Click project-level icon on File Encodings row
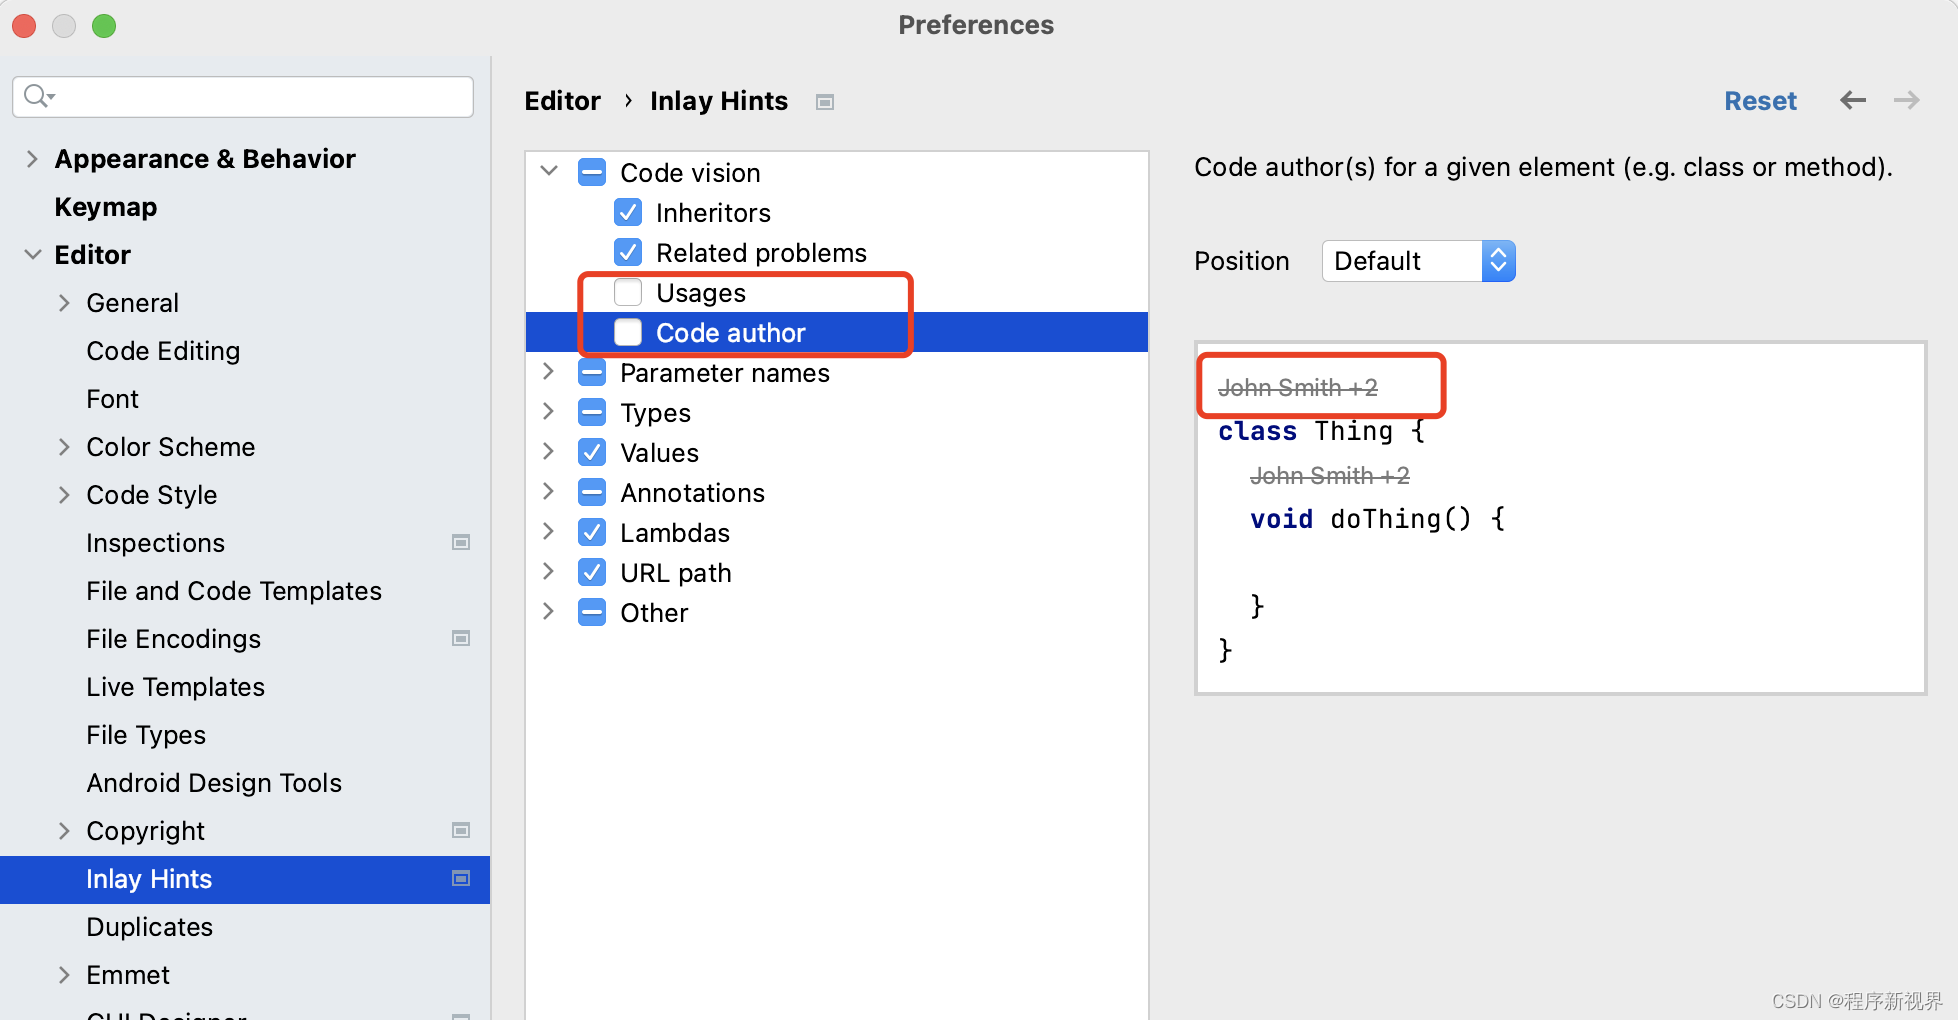 461,638
